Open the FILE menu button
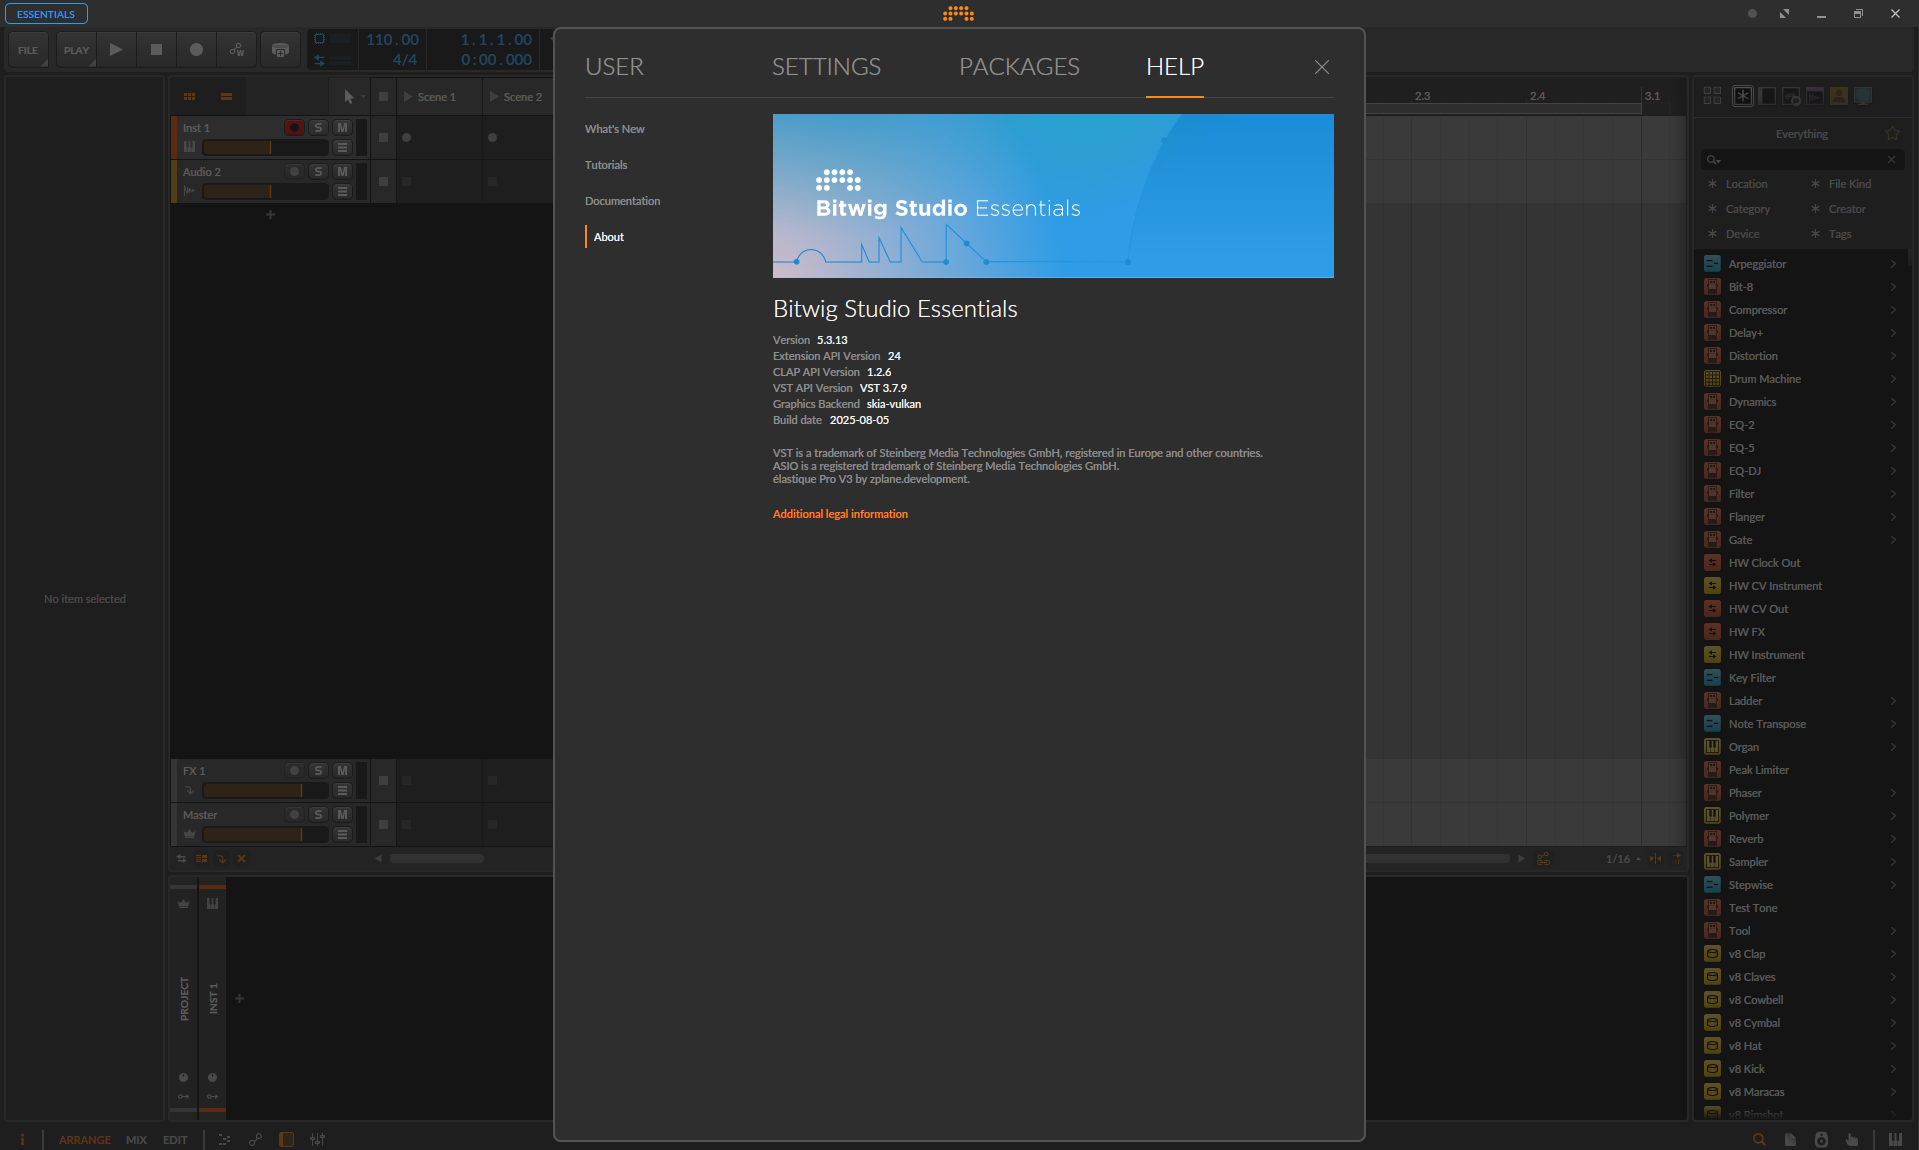 (x=27, y=49)
